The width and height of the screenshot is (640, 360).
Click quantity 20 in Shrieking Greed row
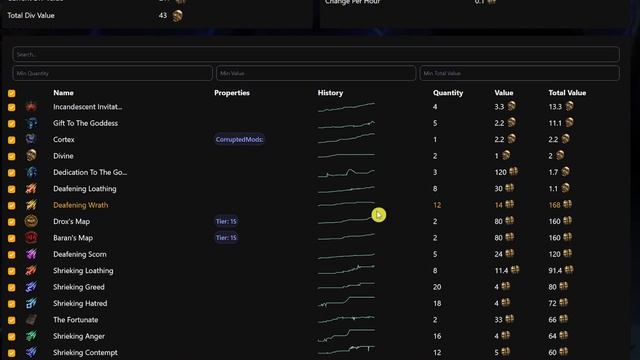(437, 287)
